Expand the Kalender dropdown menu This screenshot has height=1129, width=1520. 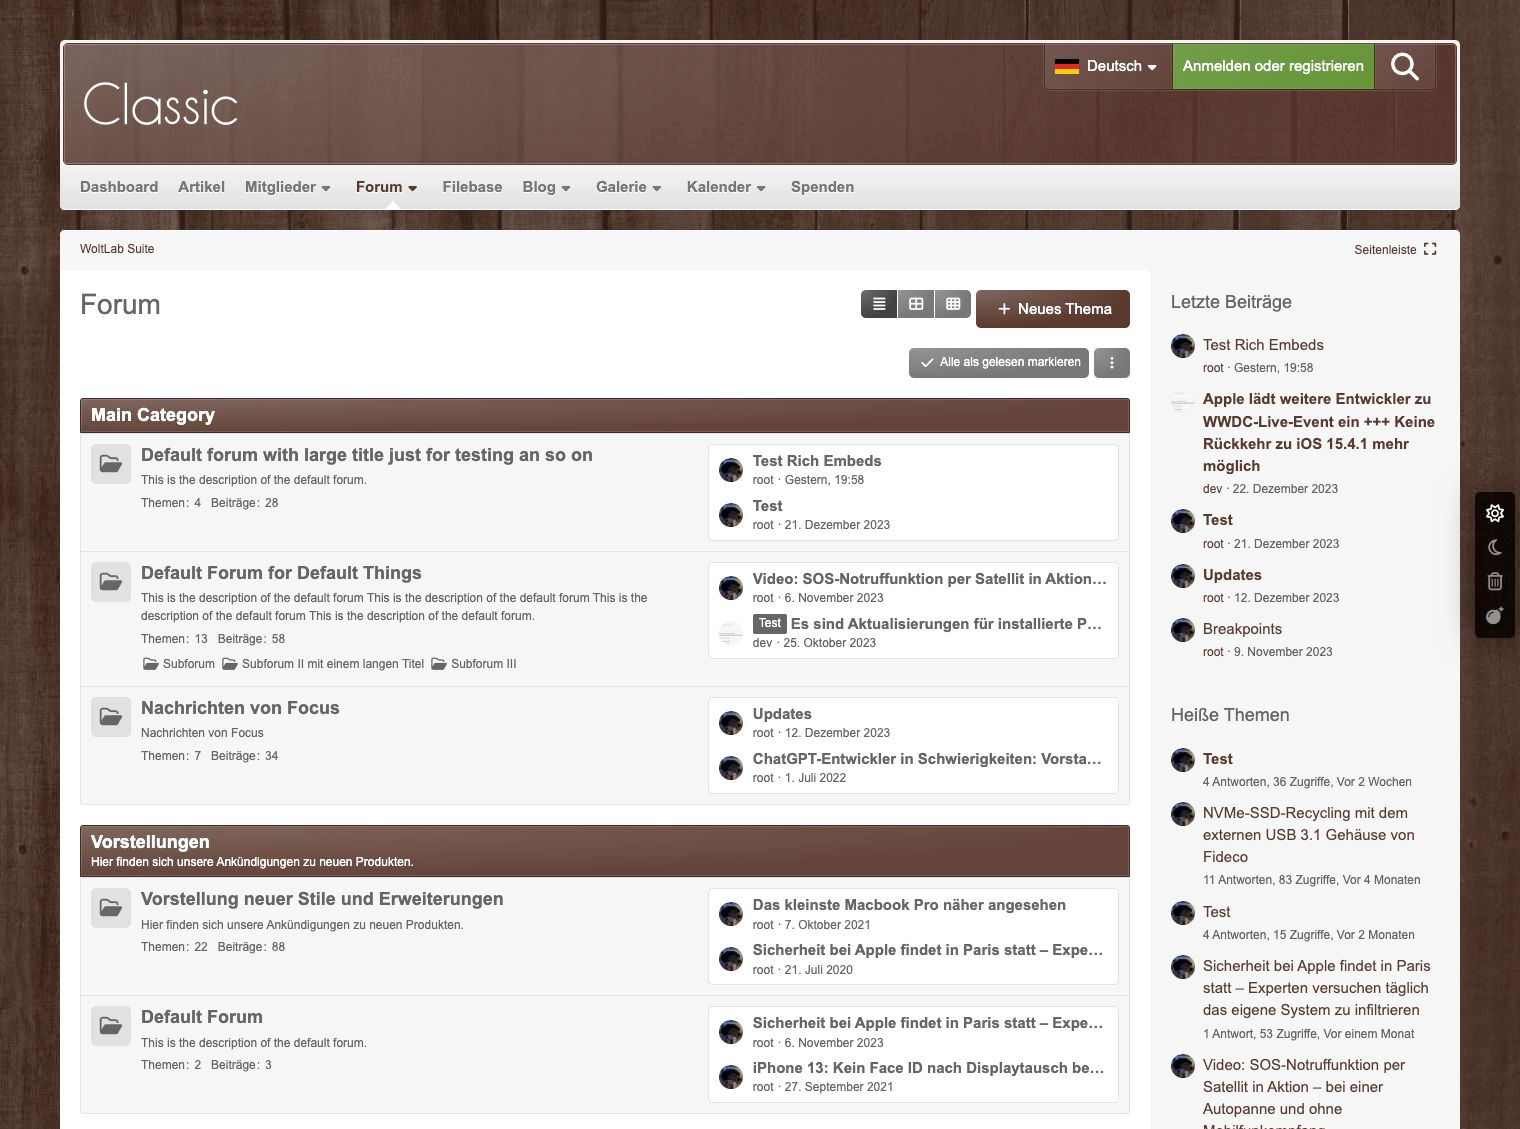726,187
